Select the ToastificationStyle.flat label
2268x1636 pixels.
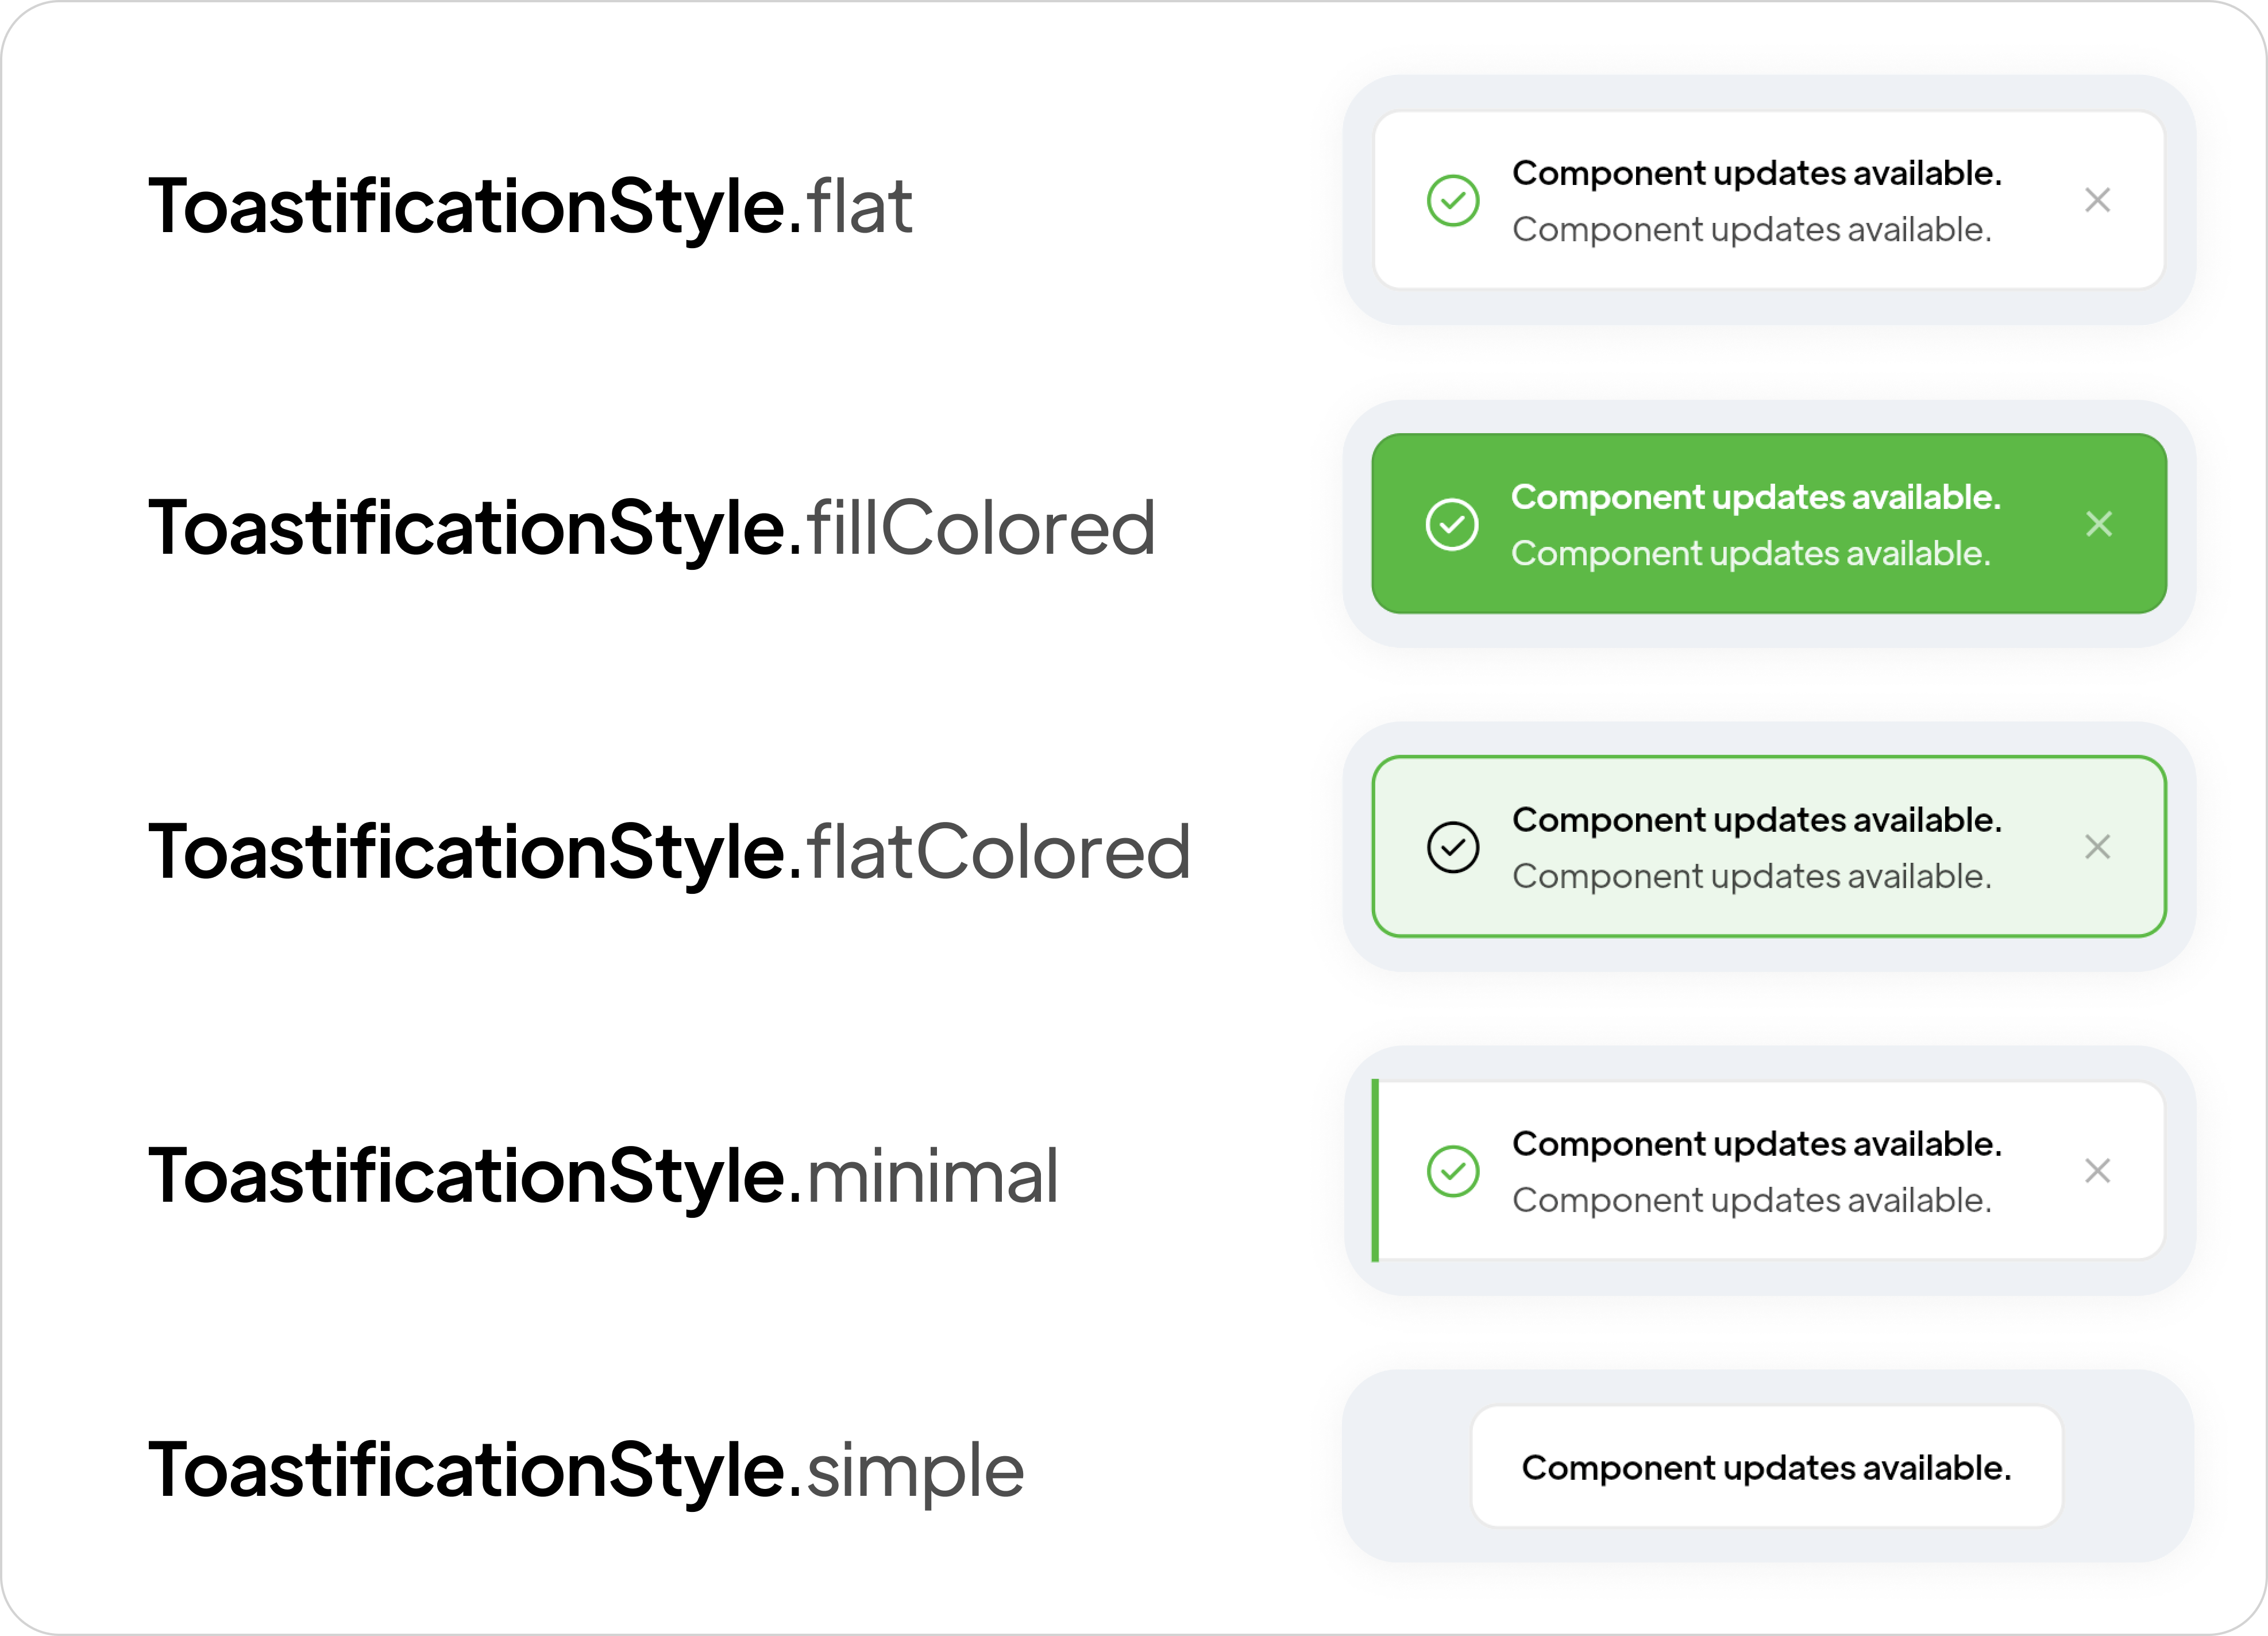pos(530,207)
